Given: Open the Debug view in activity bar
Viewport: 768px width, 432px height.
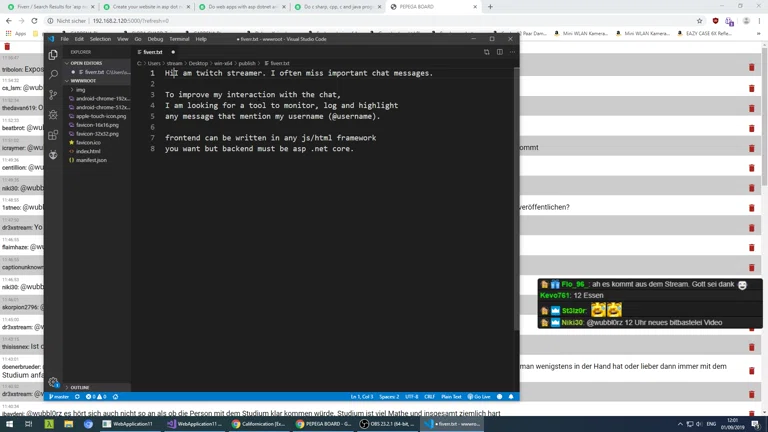Looking at the screenshot, I should tap(53, 115).
